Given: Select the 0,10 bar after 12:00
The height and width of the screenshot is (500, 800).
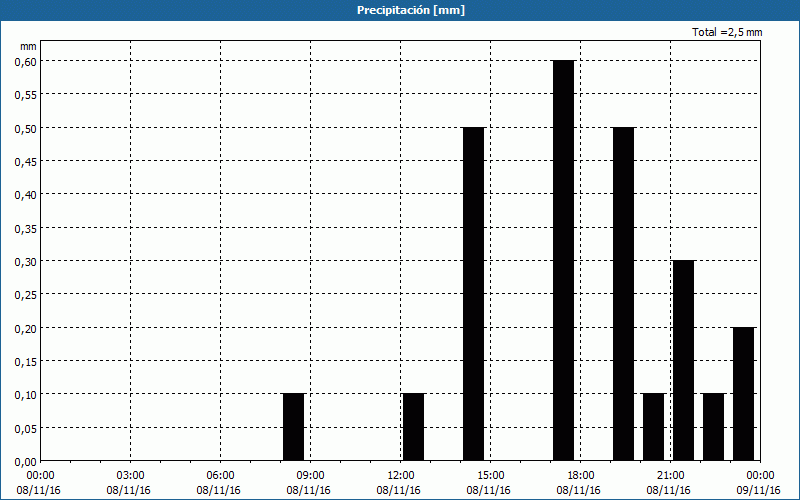Looking at the screenshot, I should click(414, 427).
